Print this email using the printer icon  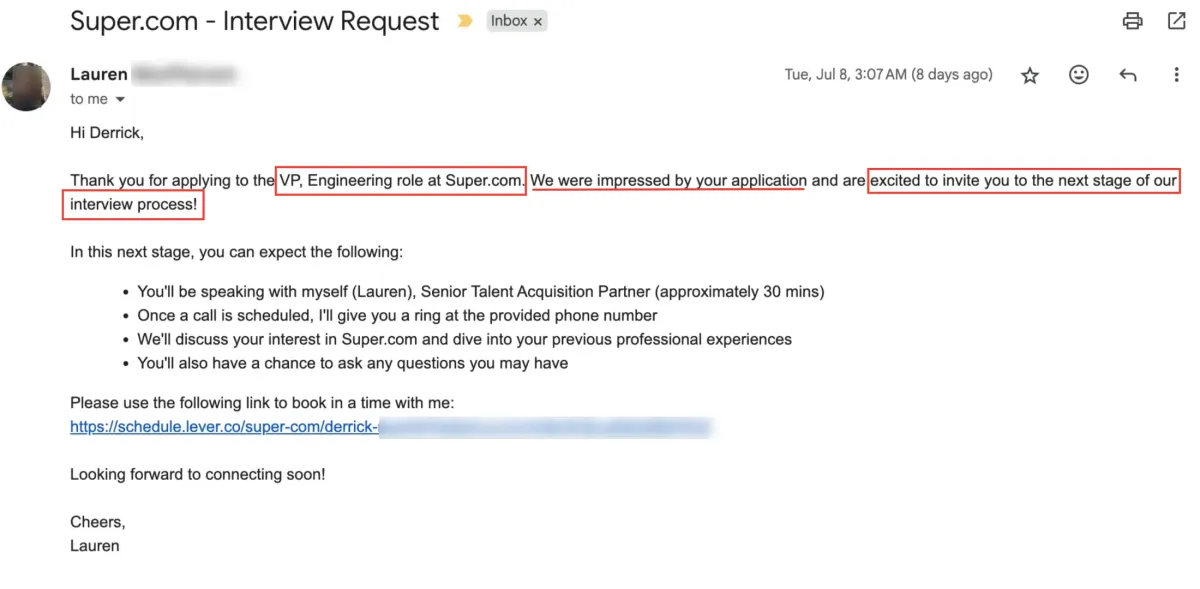click(1132, 21)
